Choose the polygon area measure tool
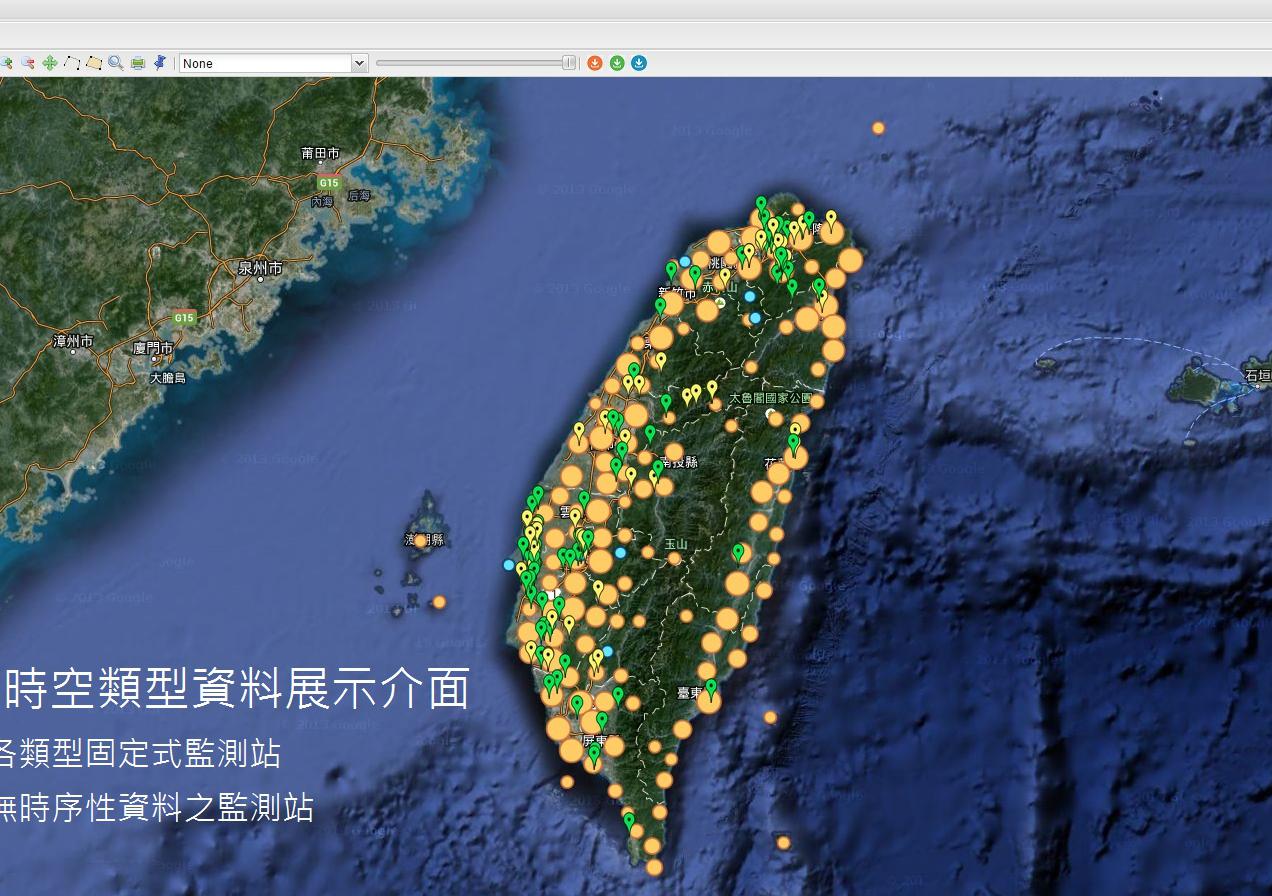 pyautogui.click(x=94, y=63)
